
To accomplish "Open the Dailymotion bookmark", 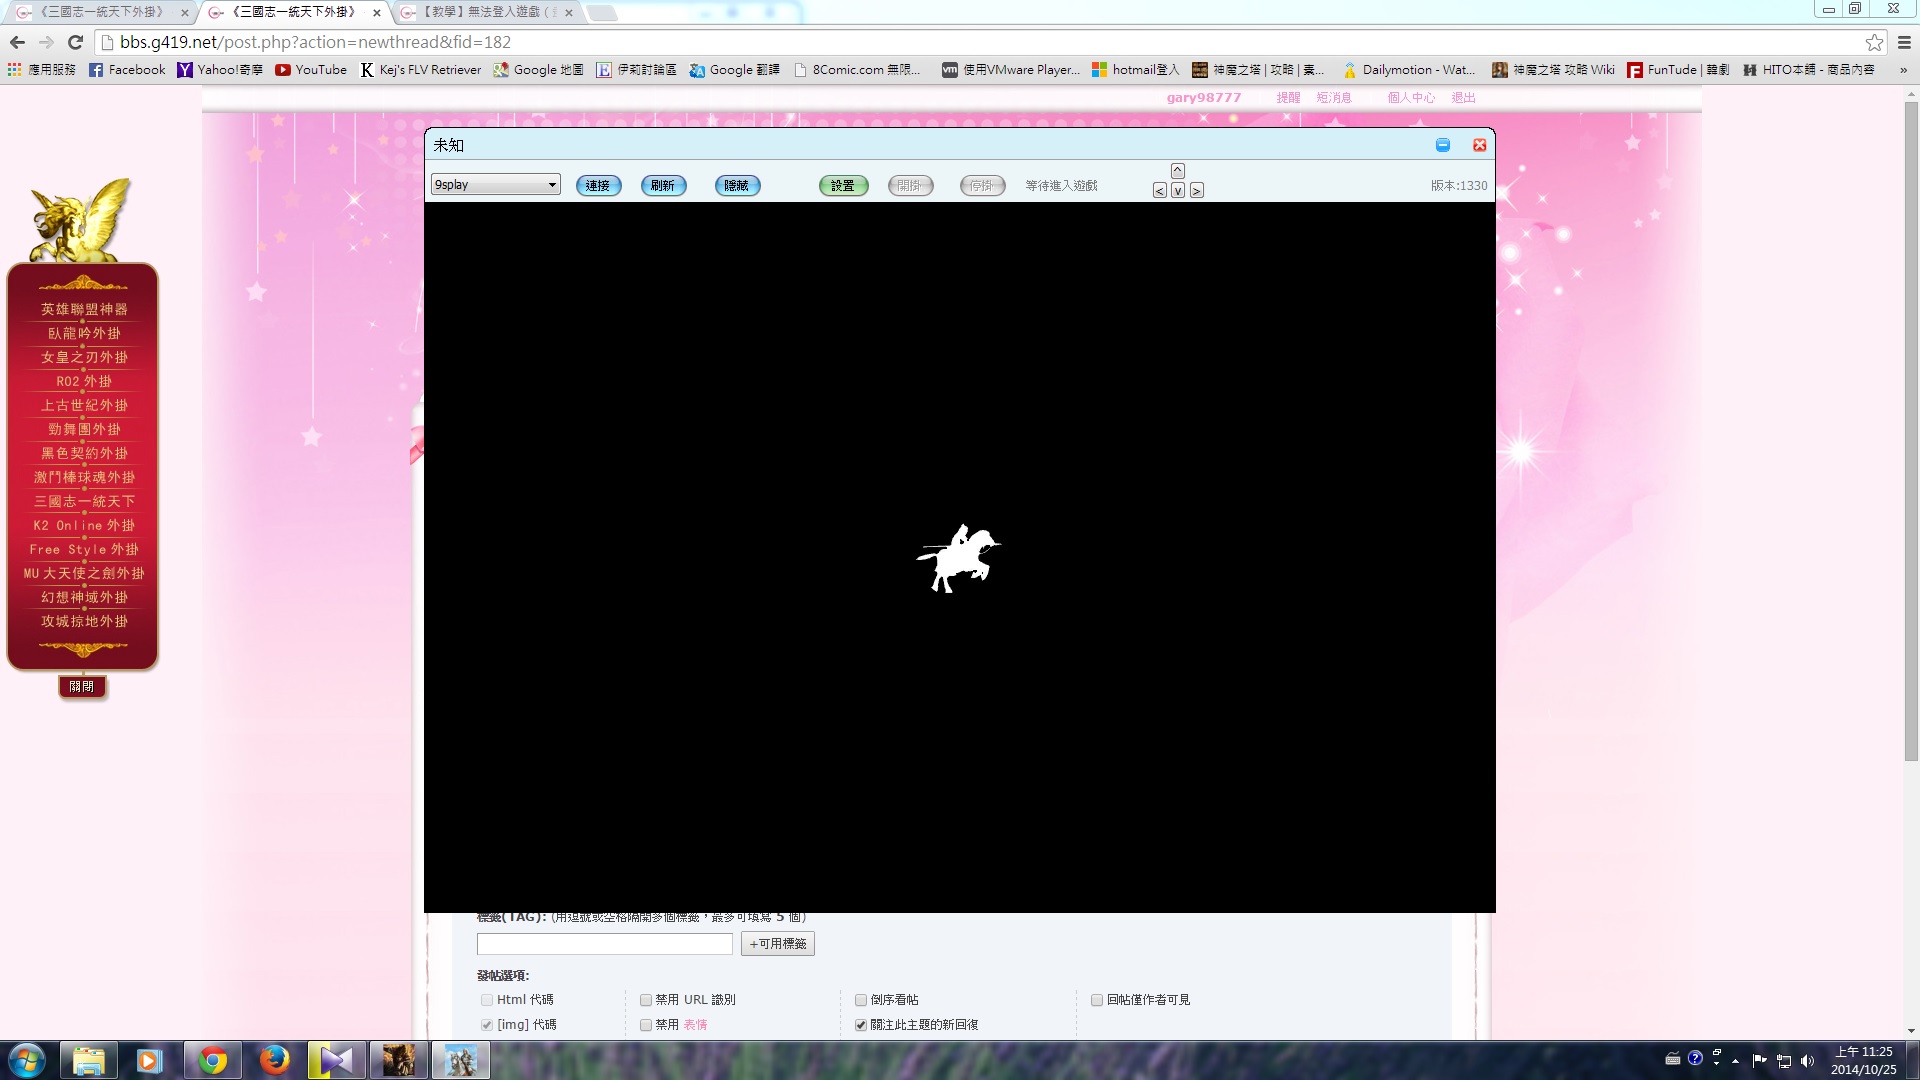I will (1408, 70).
